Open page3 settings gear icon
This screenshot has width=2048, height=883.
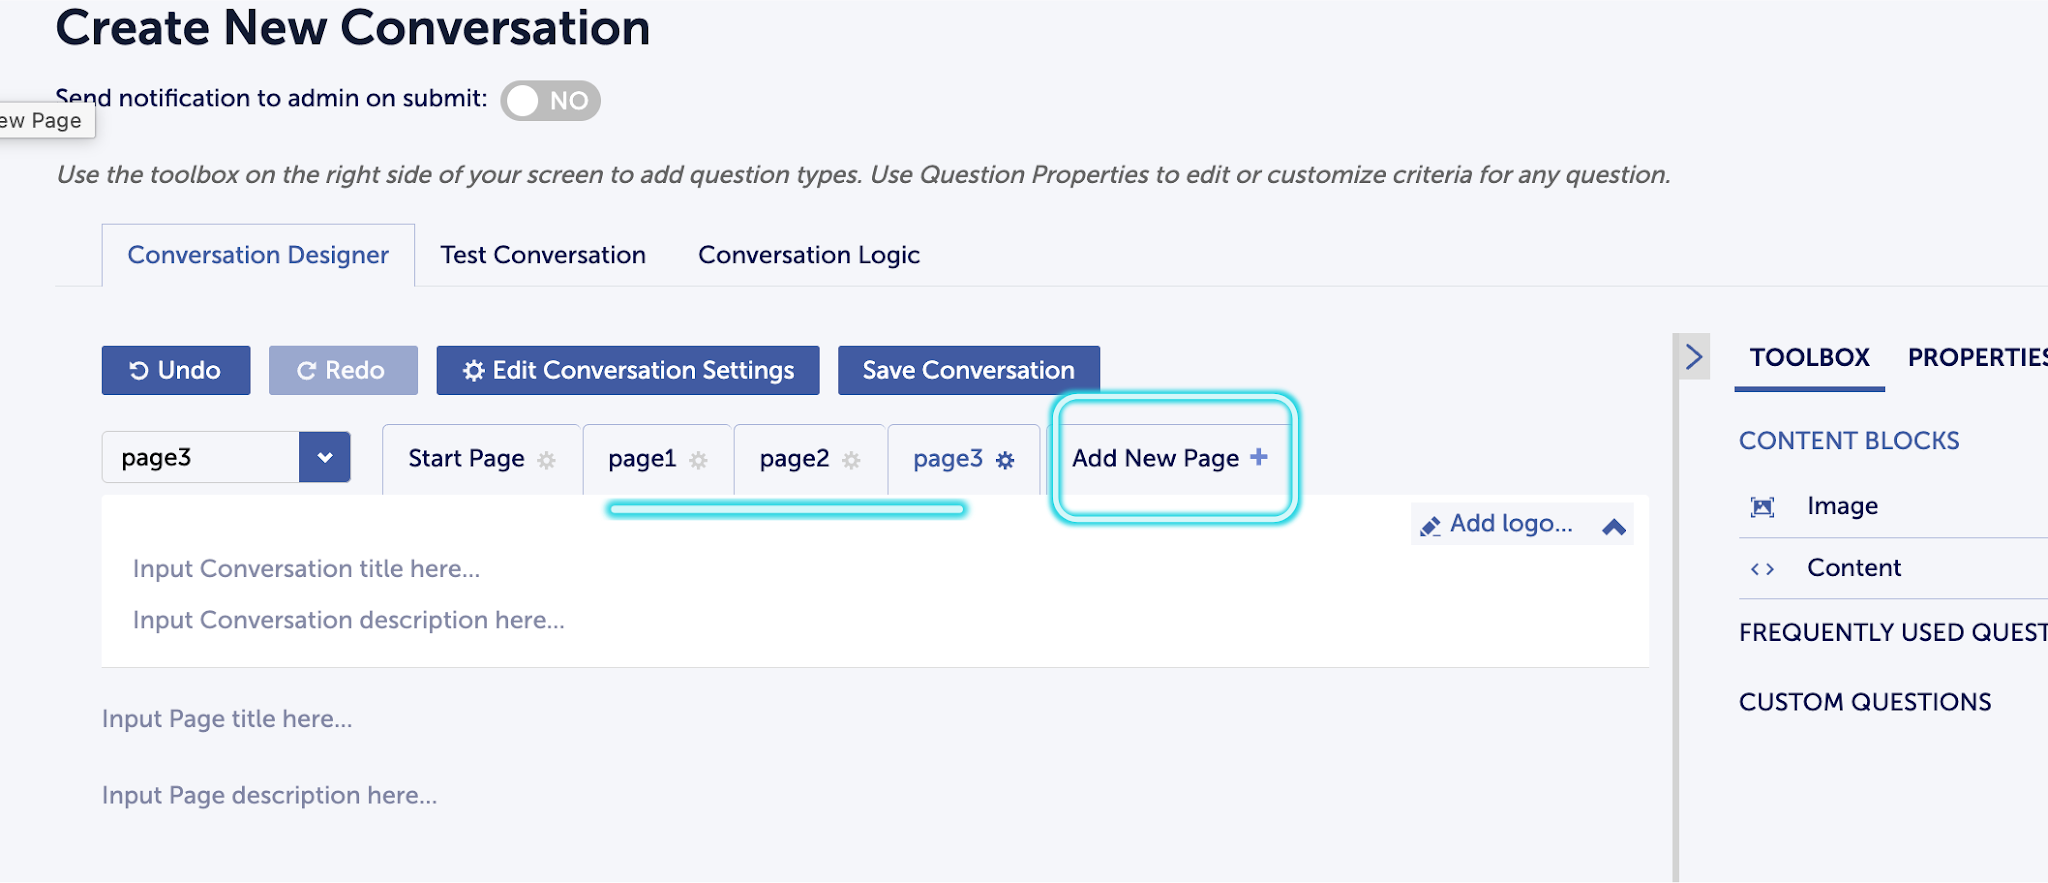click(1005, 460)
